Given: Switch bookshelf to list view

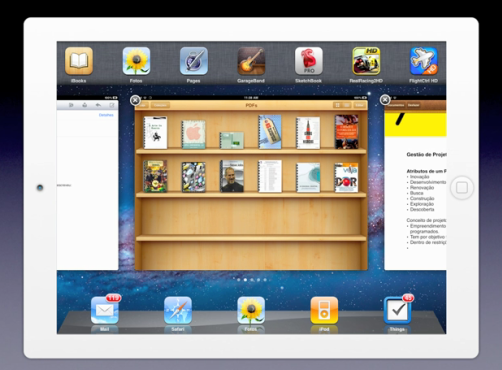Looking at the screenshot, I should click(346, 105).
